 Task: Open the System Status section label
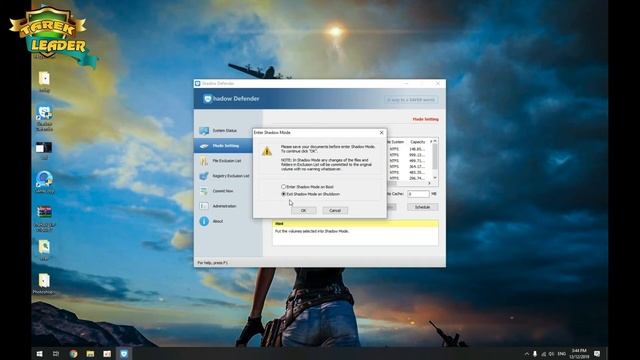(224, 131)
